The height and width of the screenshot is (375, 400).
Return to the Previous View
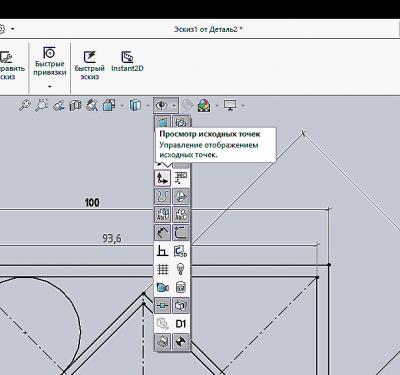point(59,106)
